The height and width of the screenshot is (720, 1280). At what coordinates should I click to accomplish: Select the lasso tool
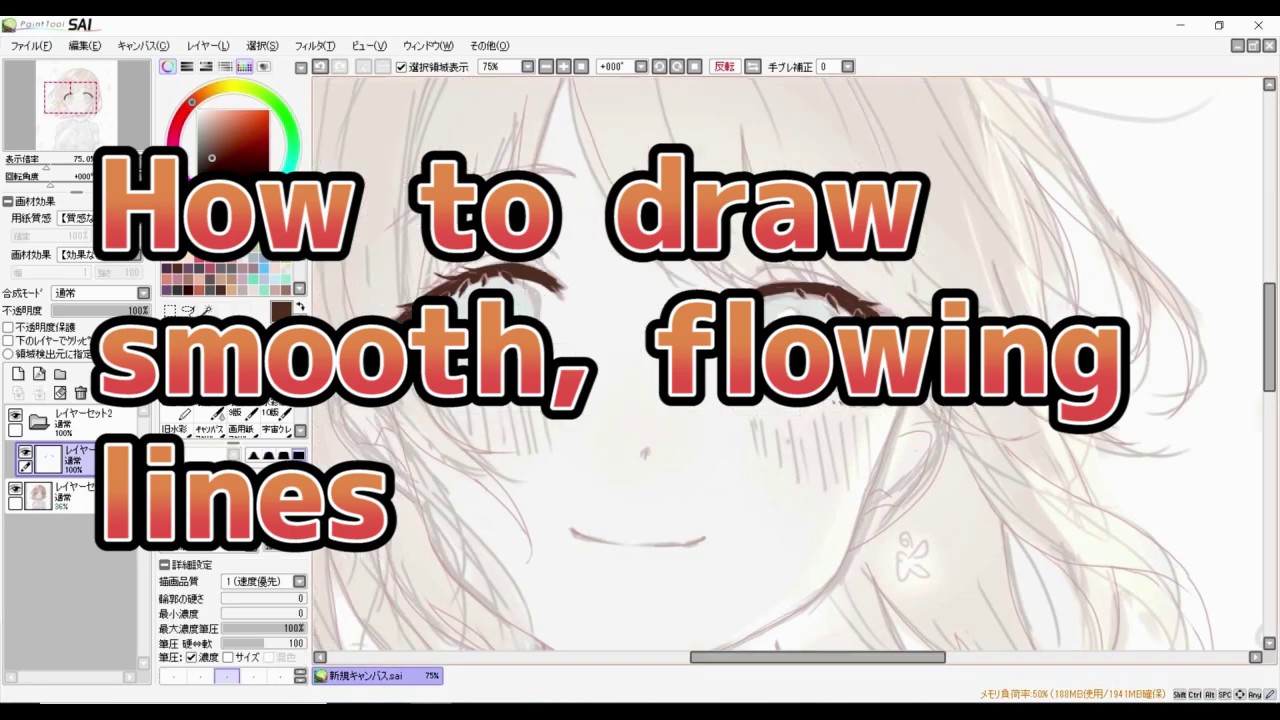click(x=188, y=311)
